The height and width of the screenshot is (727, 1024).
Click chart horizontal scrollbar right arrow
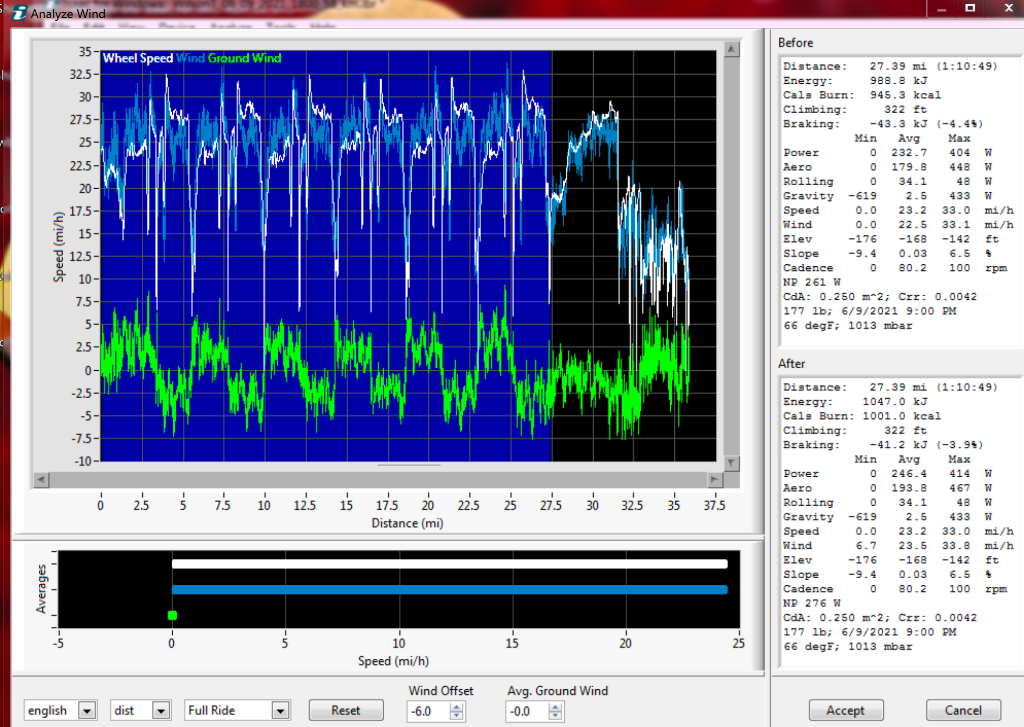point(714,479)
